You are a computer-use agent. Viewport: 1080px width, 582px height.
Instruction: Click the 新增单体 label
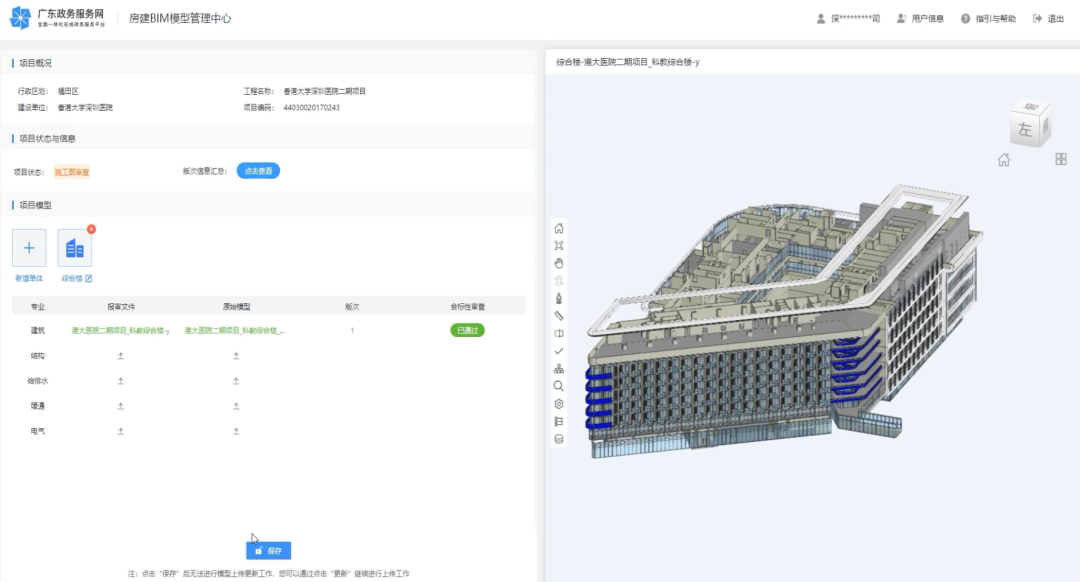coord(29,278)
